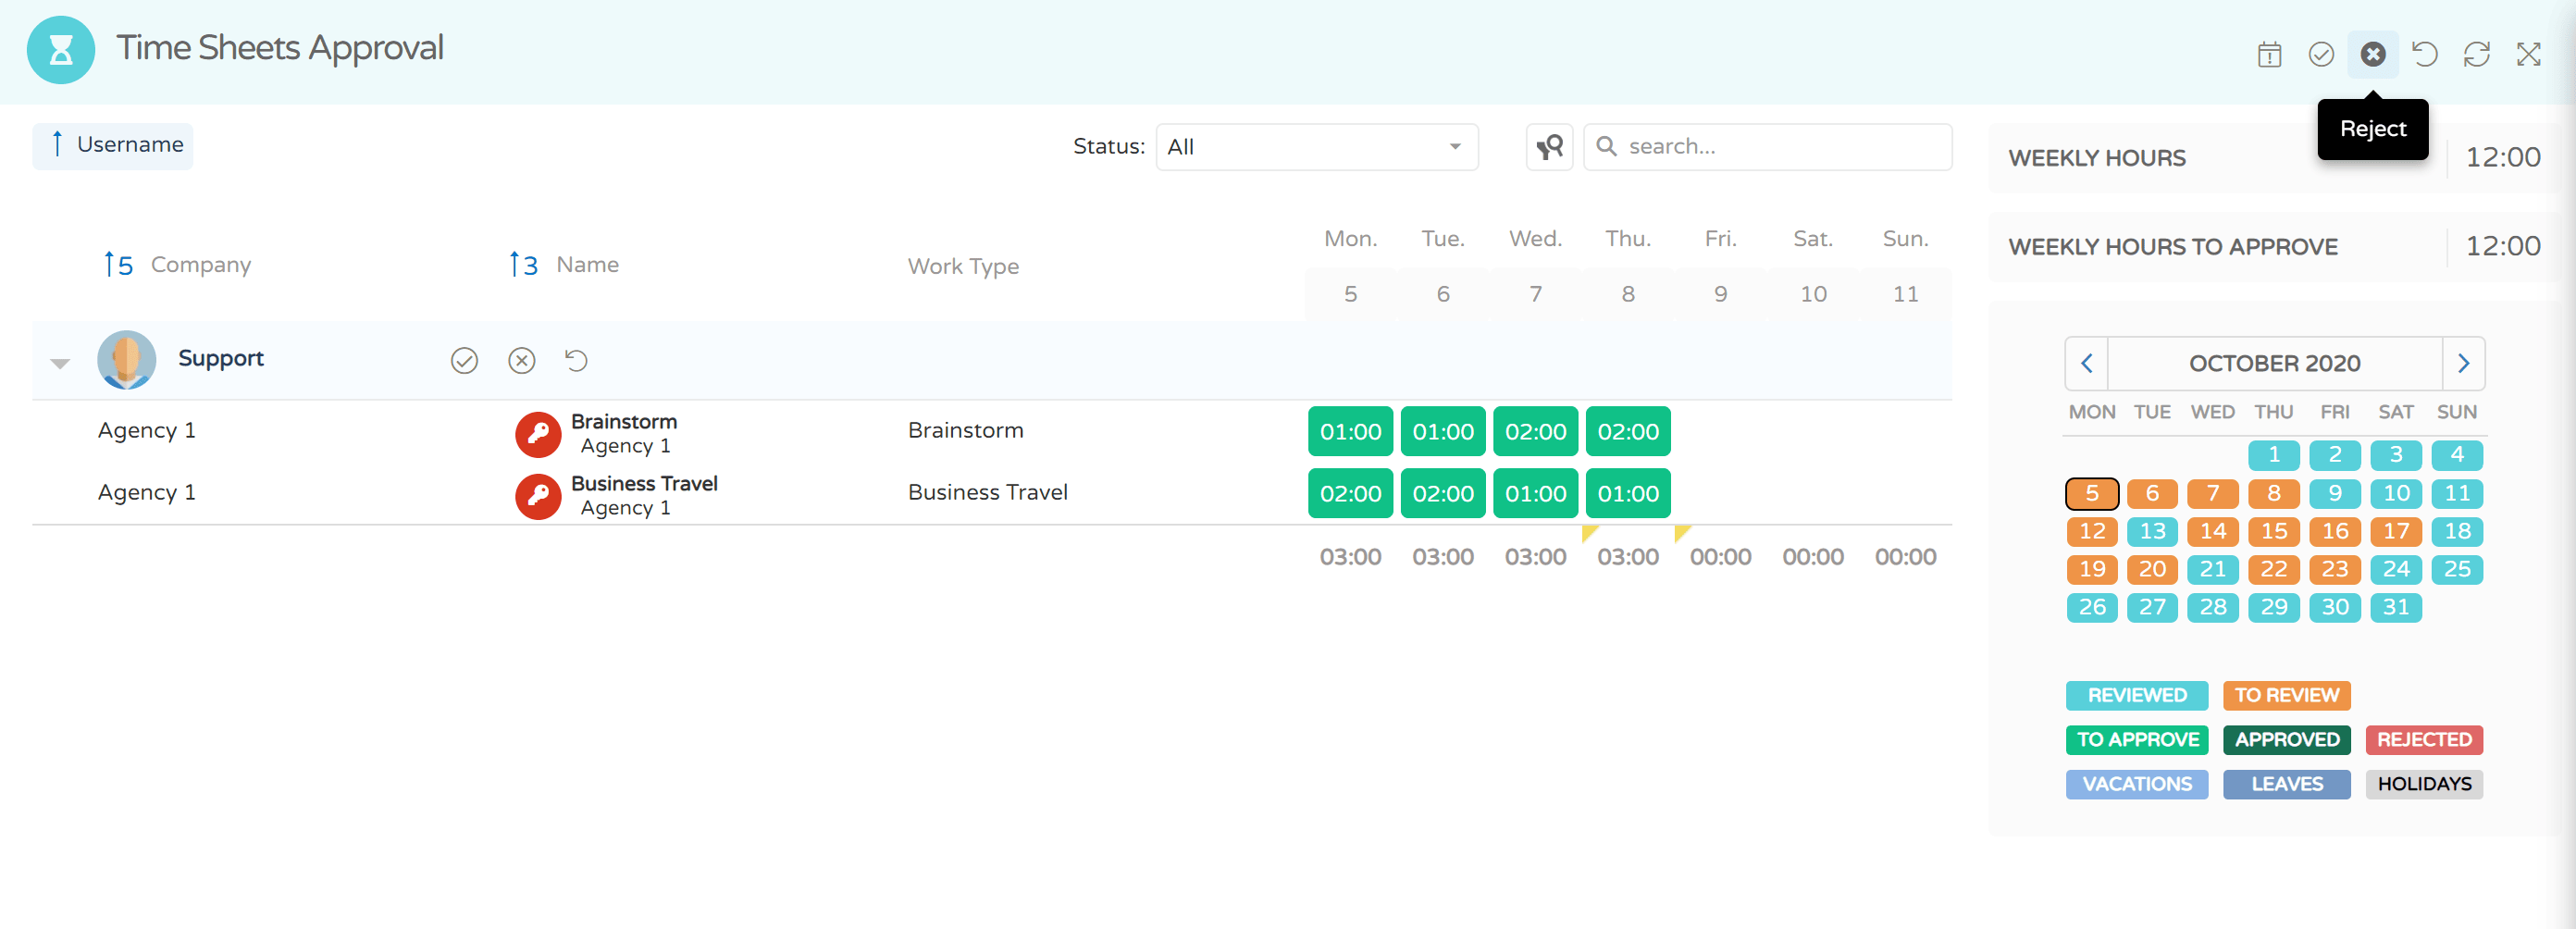
Task: Click the undo arrow icon in top toolbar
Action: (2424, 54)
